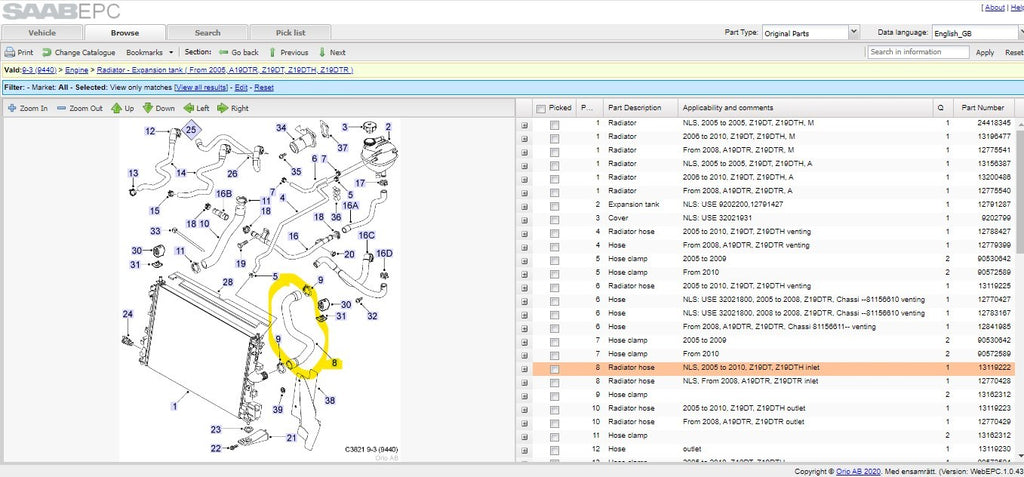The width and height of the screenshot is (1024, 477).
Task: Click the filter Reset link
Action: [x=264, y=88]
